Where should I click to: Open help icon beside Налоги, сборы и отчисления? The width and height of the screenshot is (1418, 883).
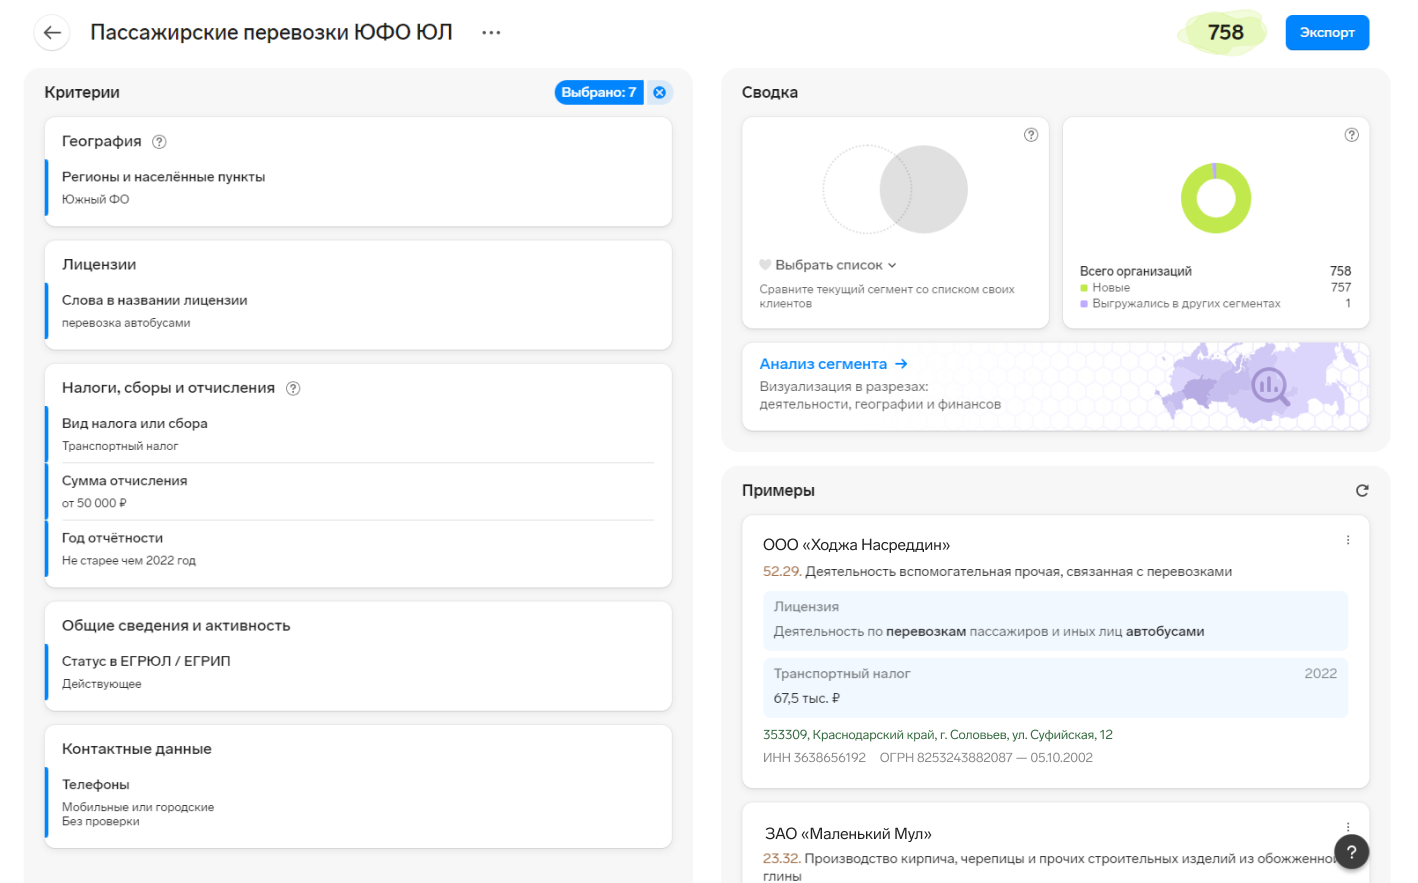click(x=293, y=389)
